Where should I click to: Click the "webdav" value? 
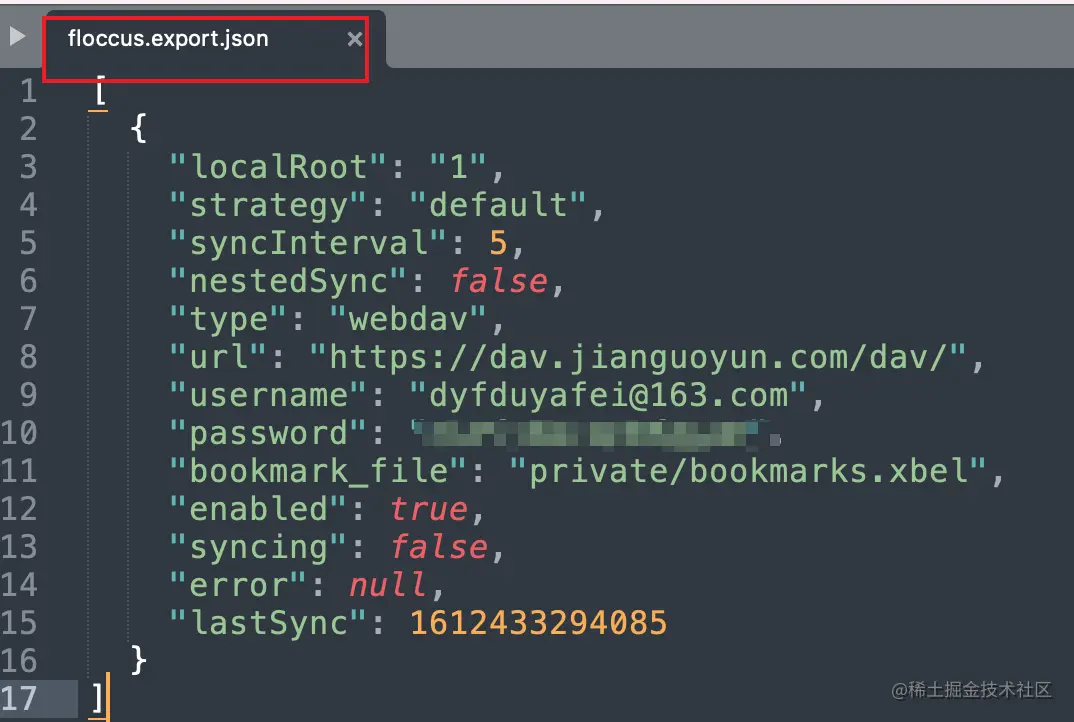(x=409, y=319)
